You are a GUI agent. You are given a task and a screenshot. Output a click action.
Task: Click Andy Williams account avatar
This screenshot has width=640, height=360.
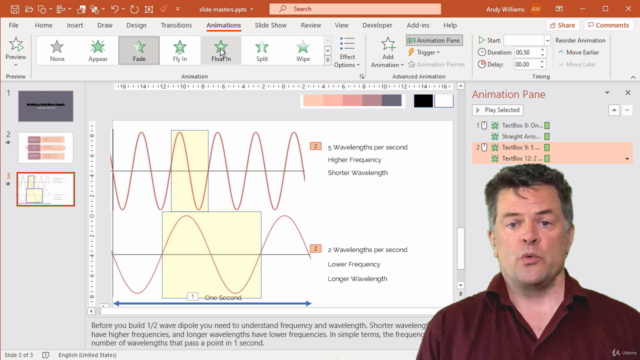536,9
